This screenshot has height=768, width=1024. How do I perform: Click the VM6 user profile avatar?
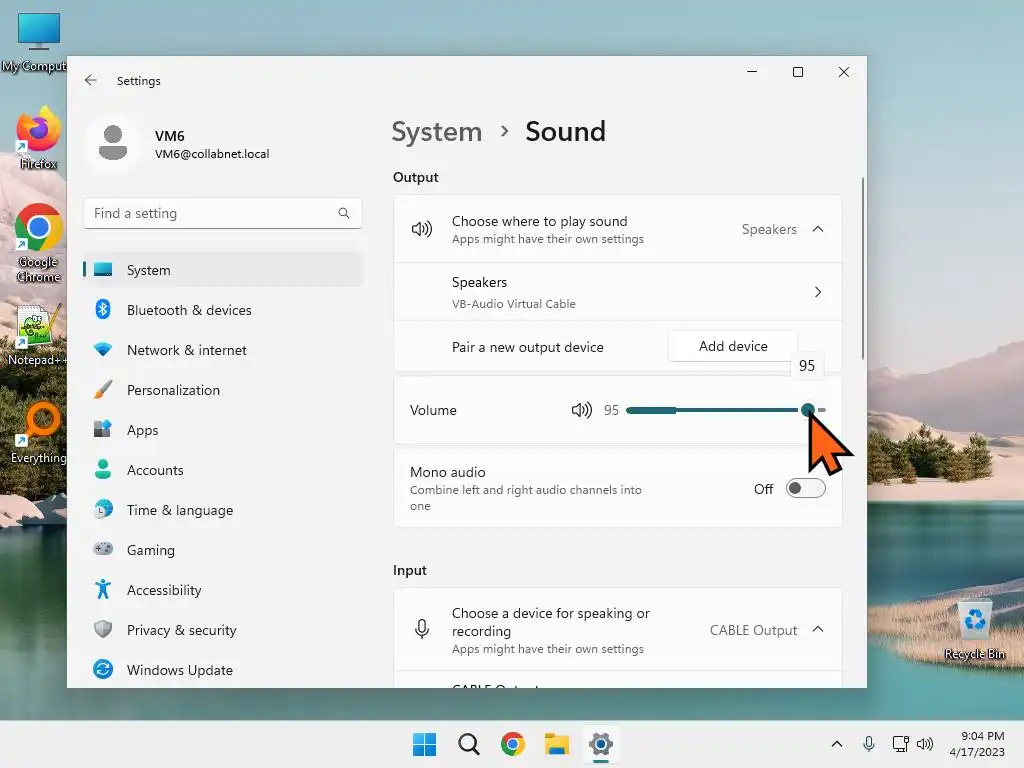click(113, 143)
